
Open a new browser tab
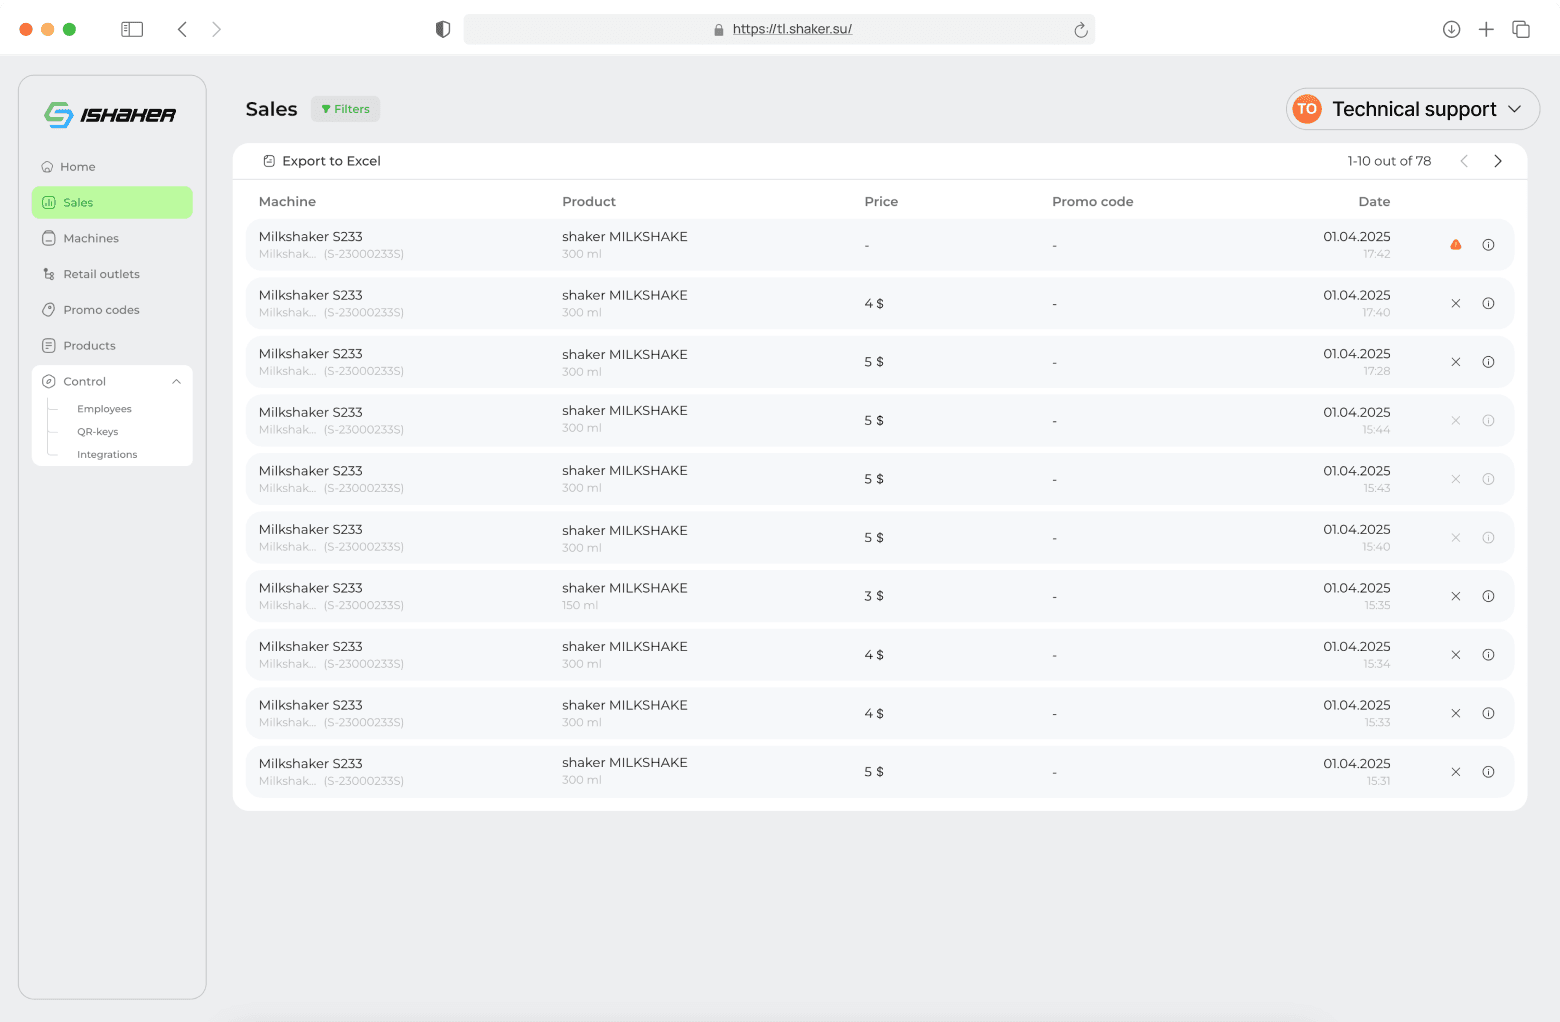click(1486, 29)
